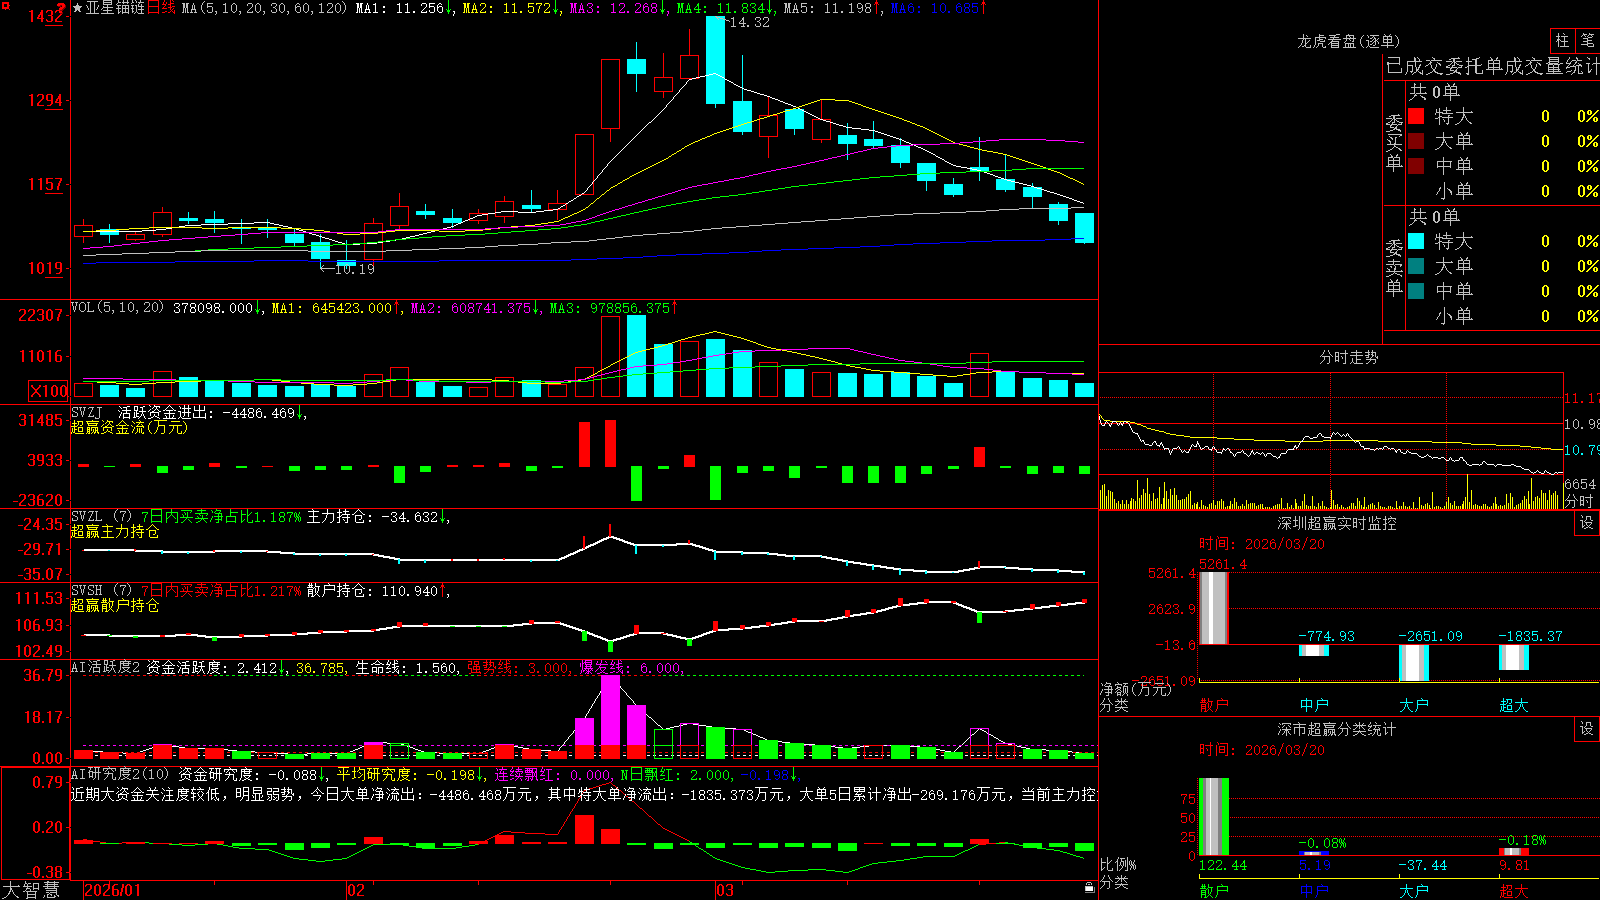This screenshot has width=1600, height=900.
Task: Click the cyan 特大 sell order swatch
Action: click(1416, 241)
